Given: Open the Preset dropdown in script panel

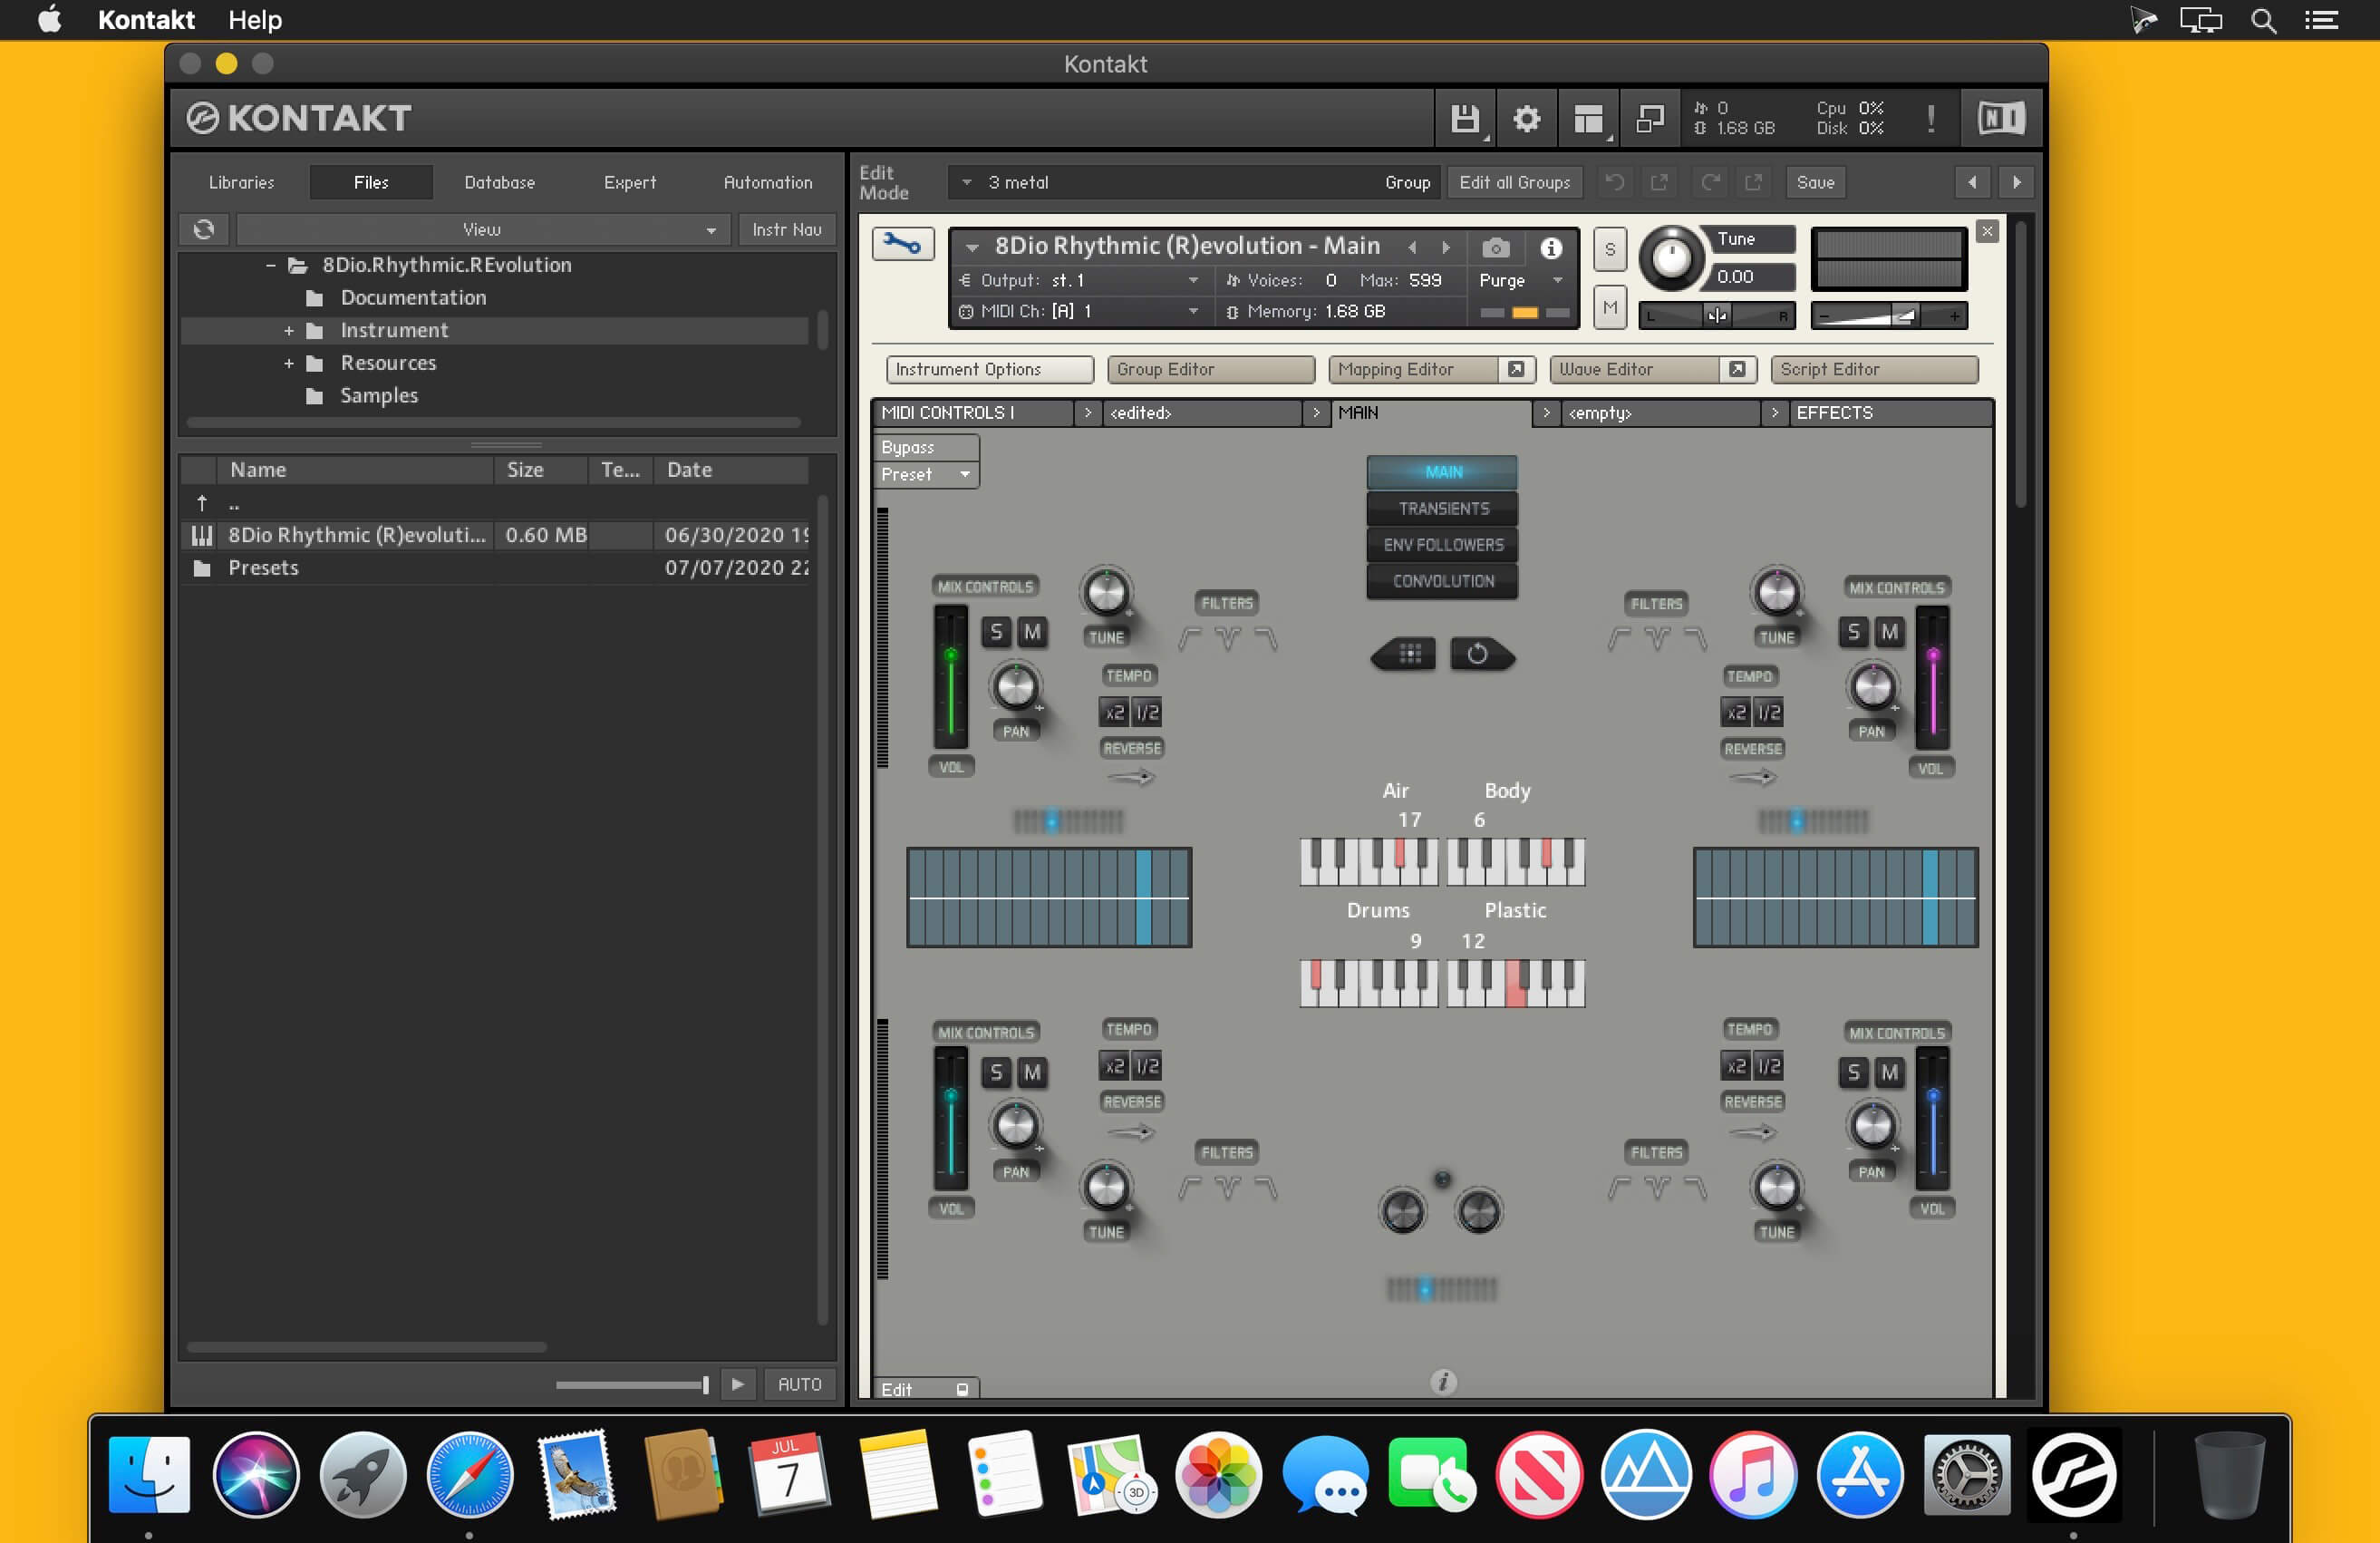Looking at the screenshot, I should point(926,474).
